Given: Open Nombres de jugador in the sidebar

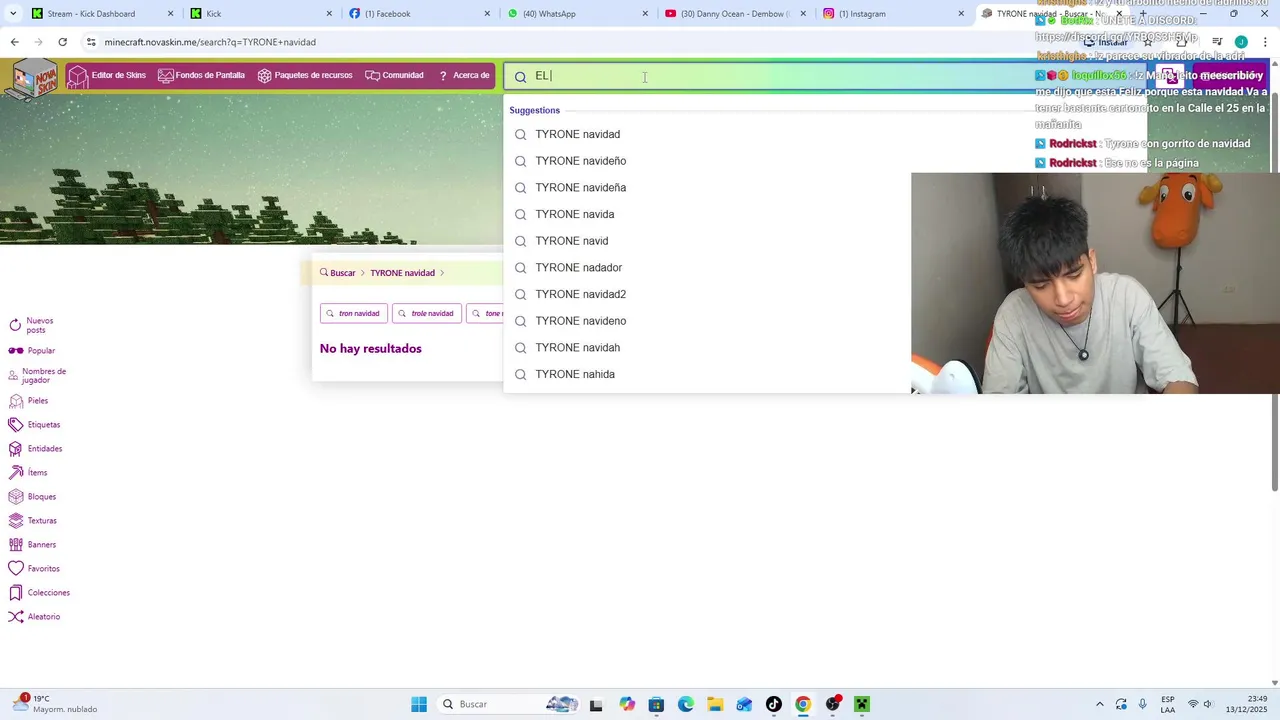Looking at the screenshot, I should (37, 376).
